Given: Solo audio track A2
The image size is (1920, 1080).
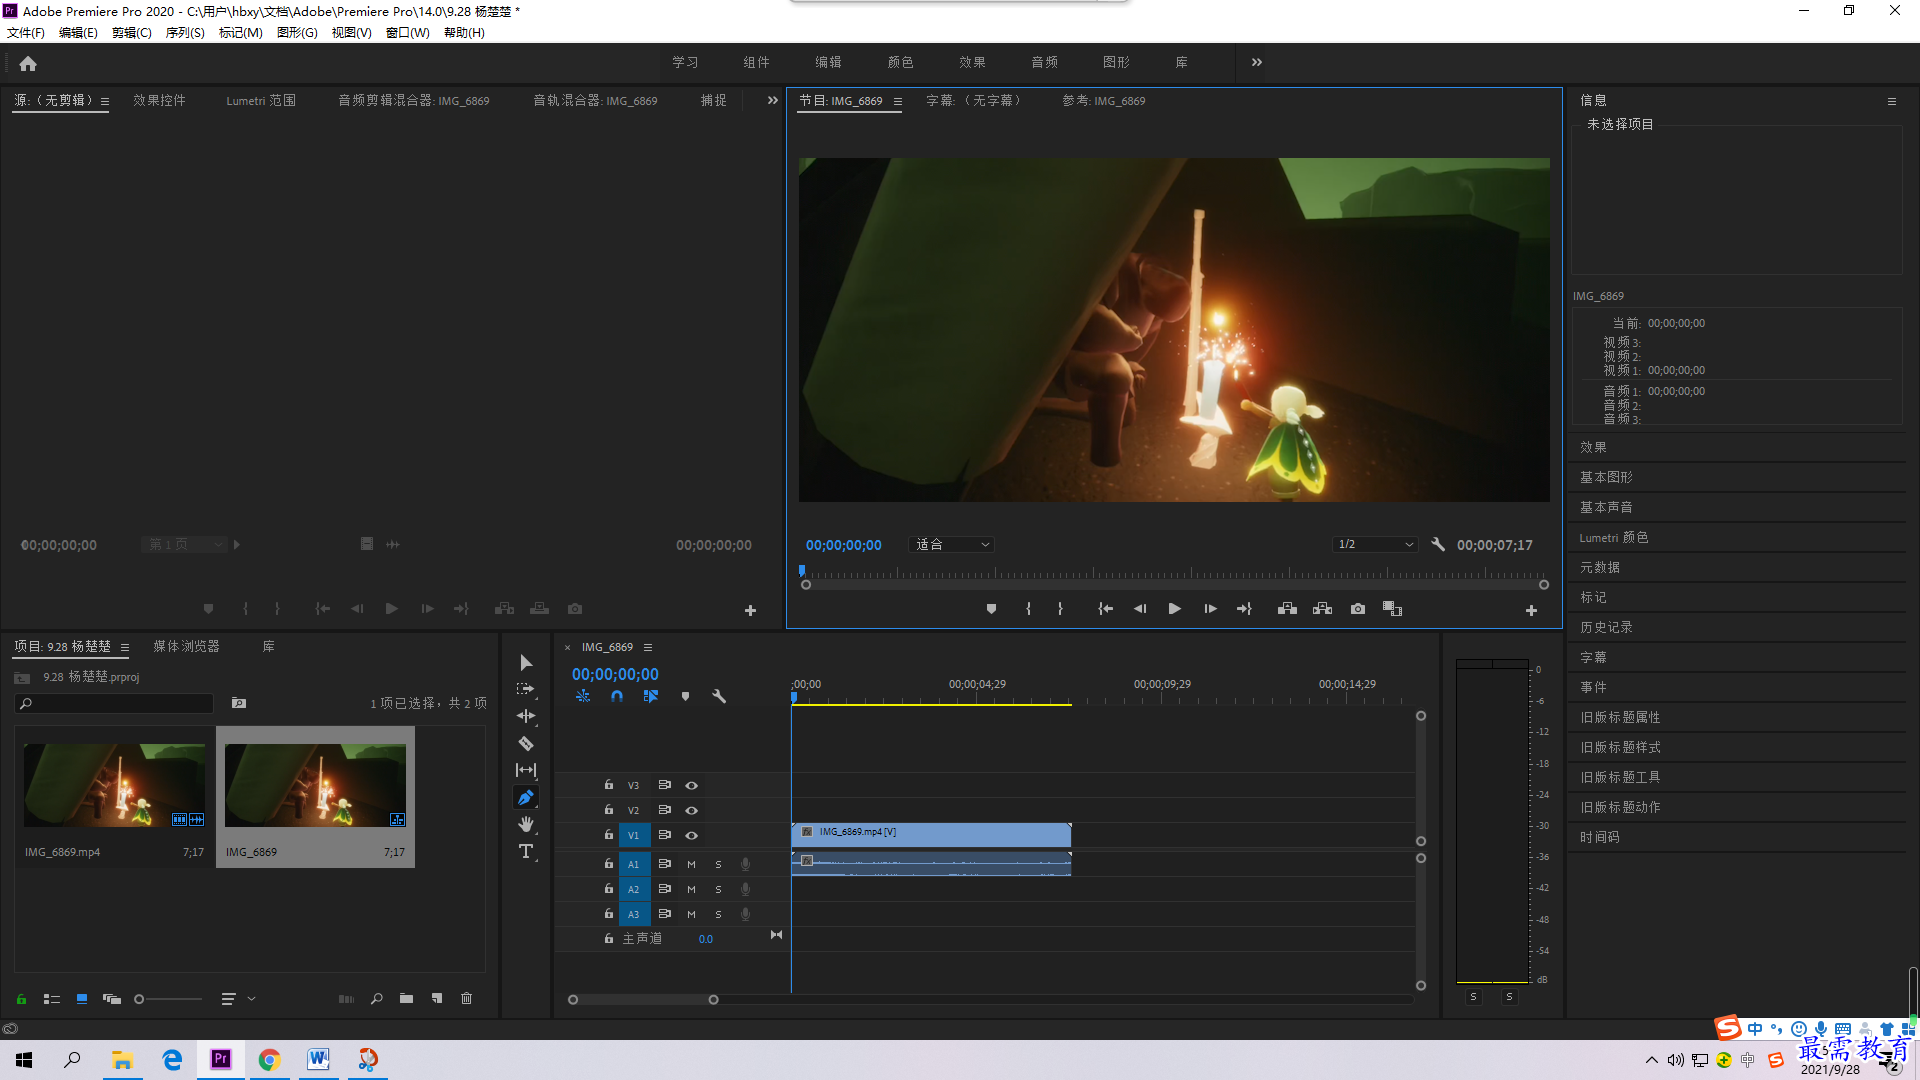Looking at the screenshot, I should [718, 889].
